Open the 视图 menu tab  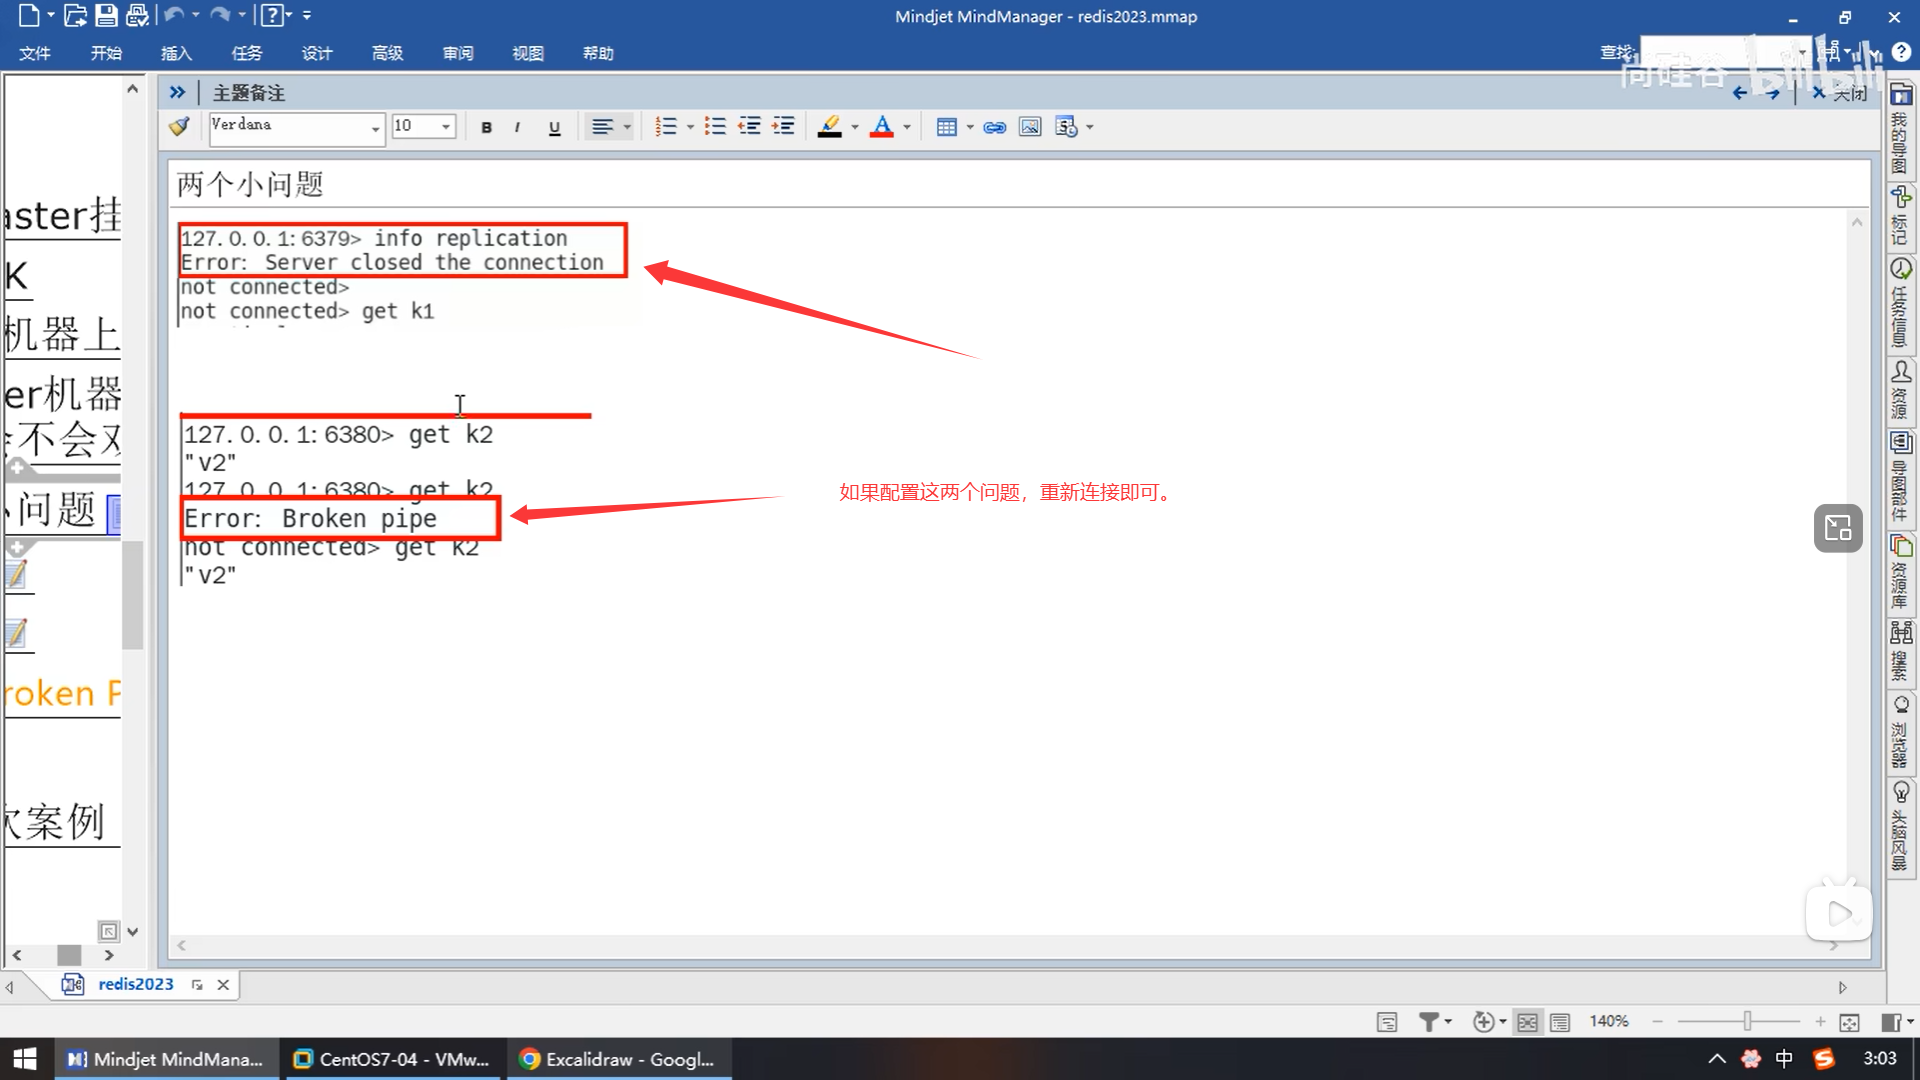(x=527, y=53)
